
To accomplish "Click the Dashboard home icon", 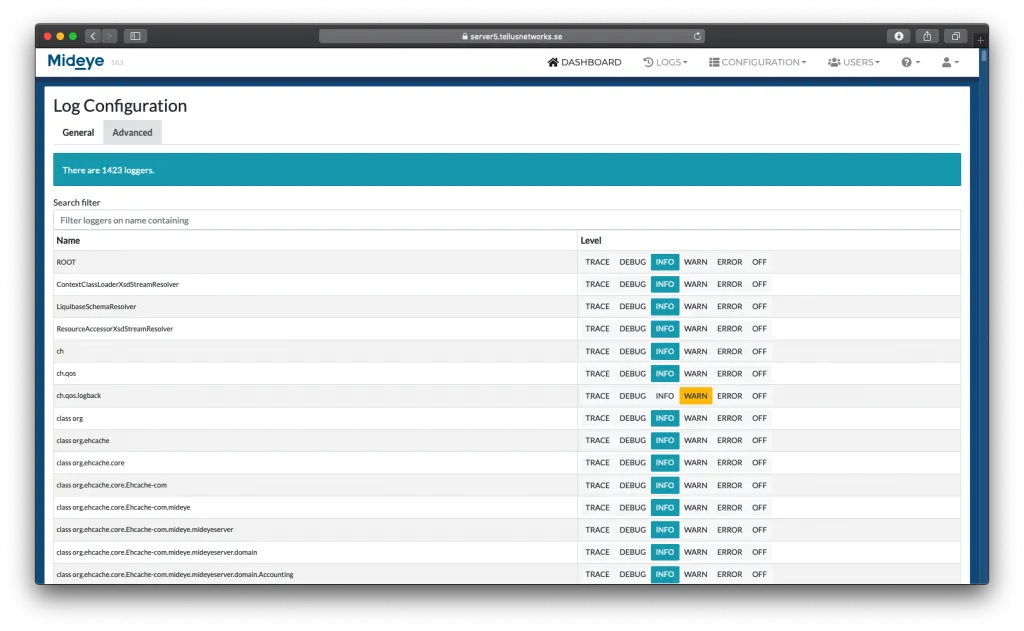I will pos(551,61).
